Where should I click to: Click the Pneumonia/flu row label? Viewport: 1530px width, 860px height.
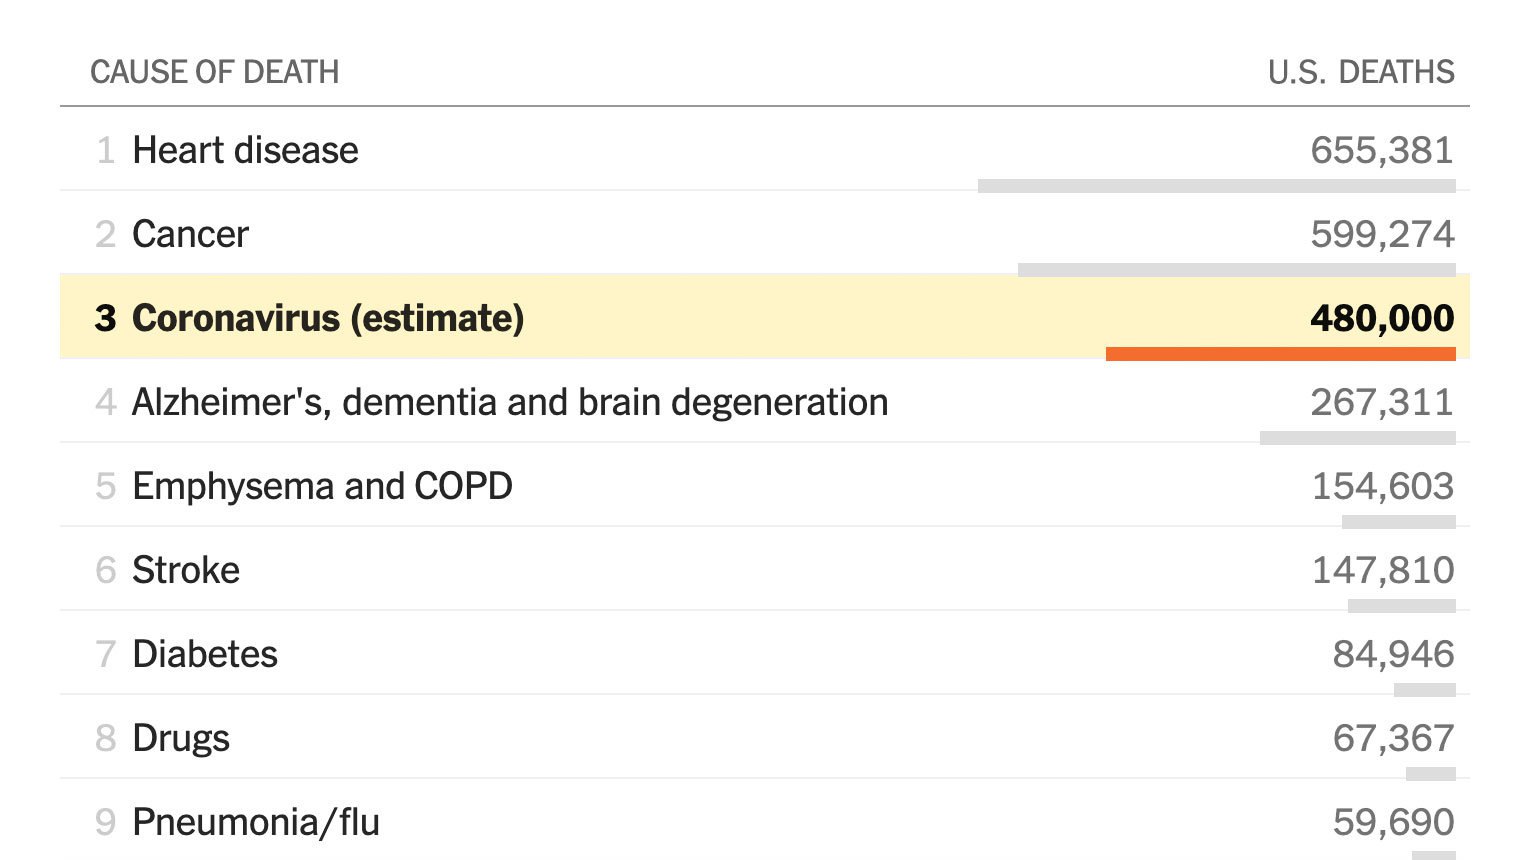[x=256, y=822]
